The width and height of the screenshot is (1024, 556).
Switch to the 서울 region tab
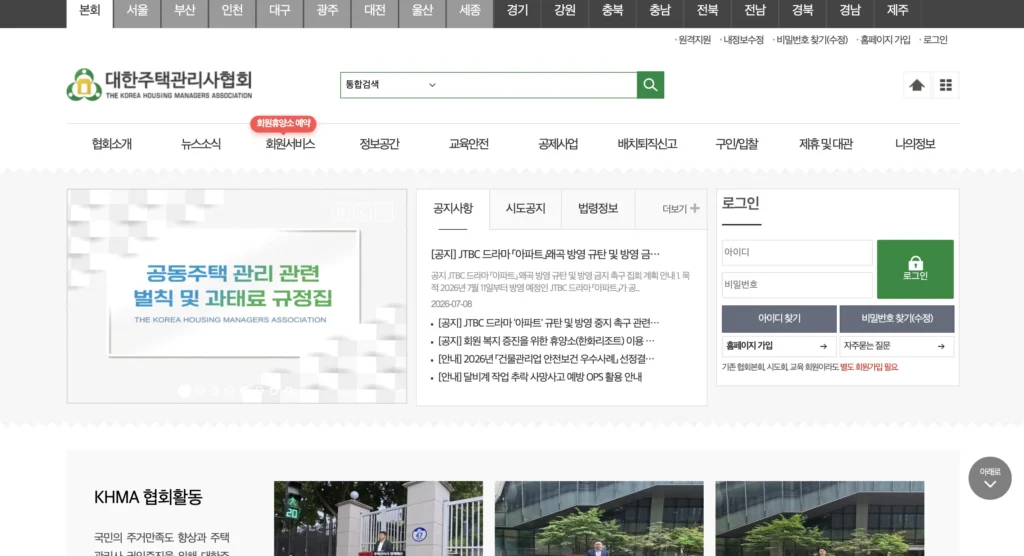[137, 12]
